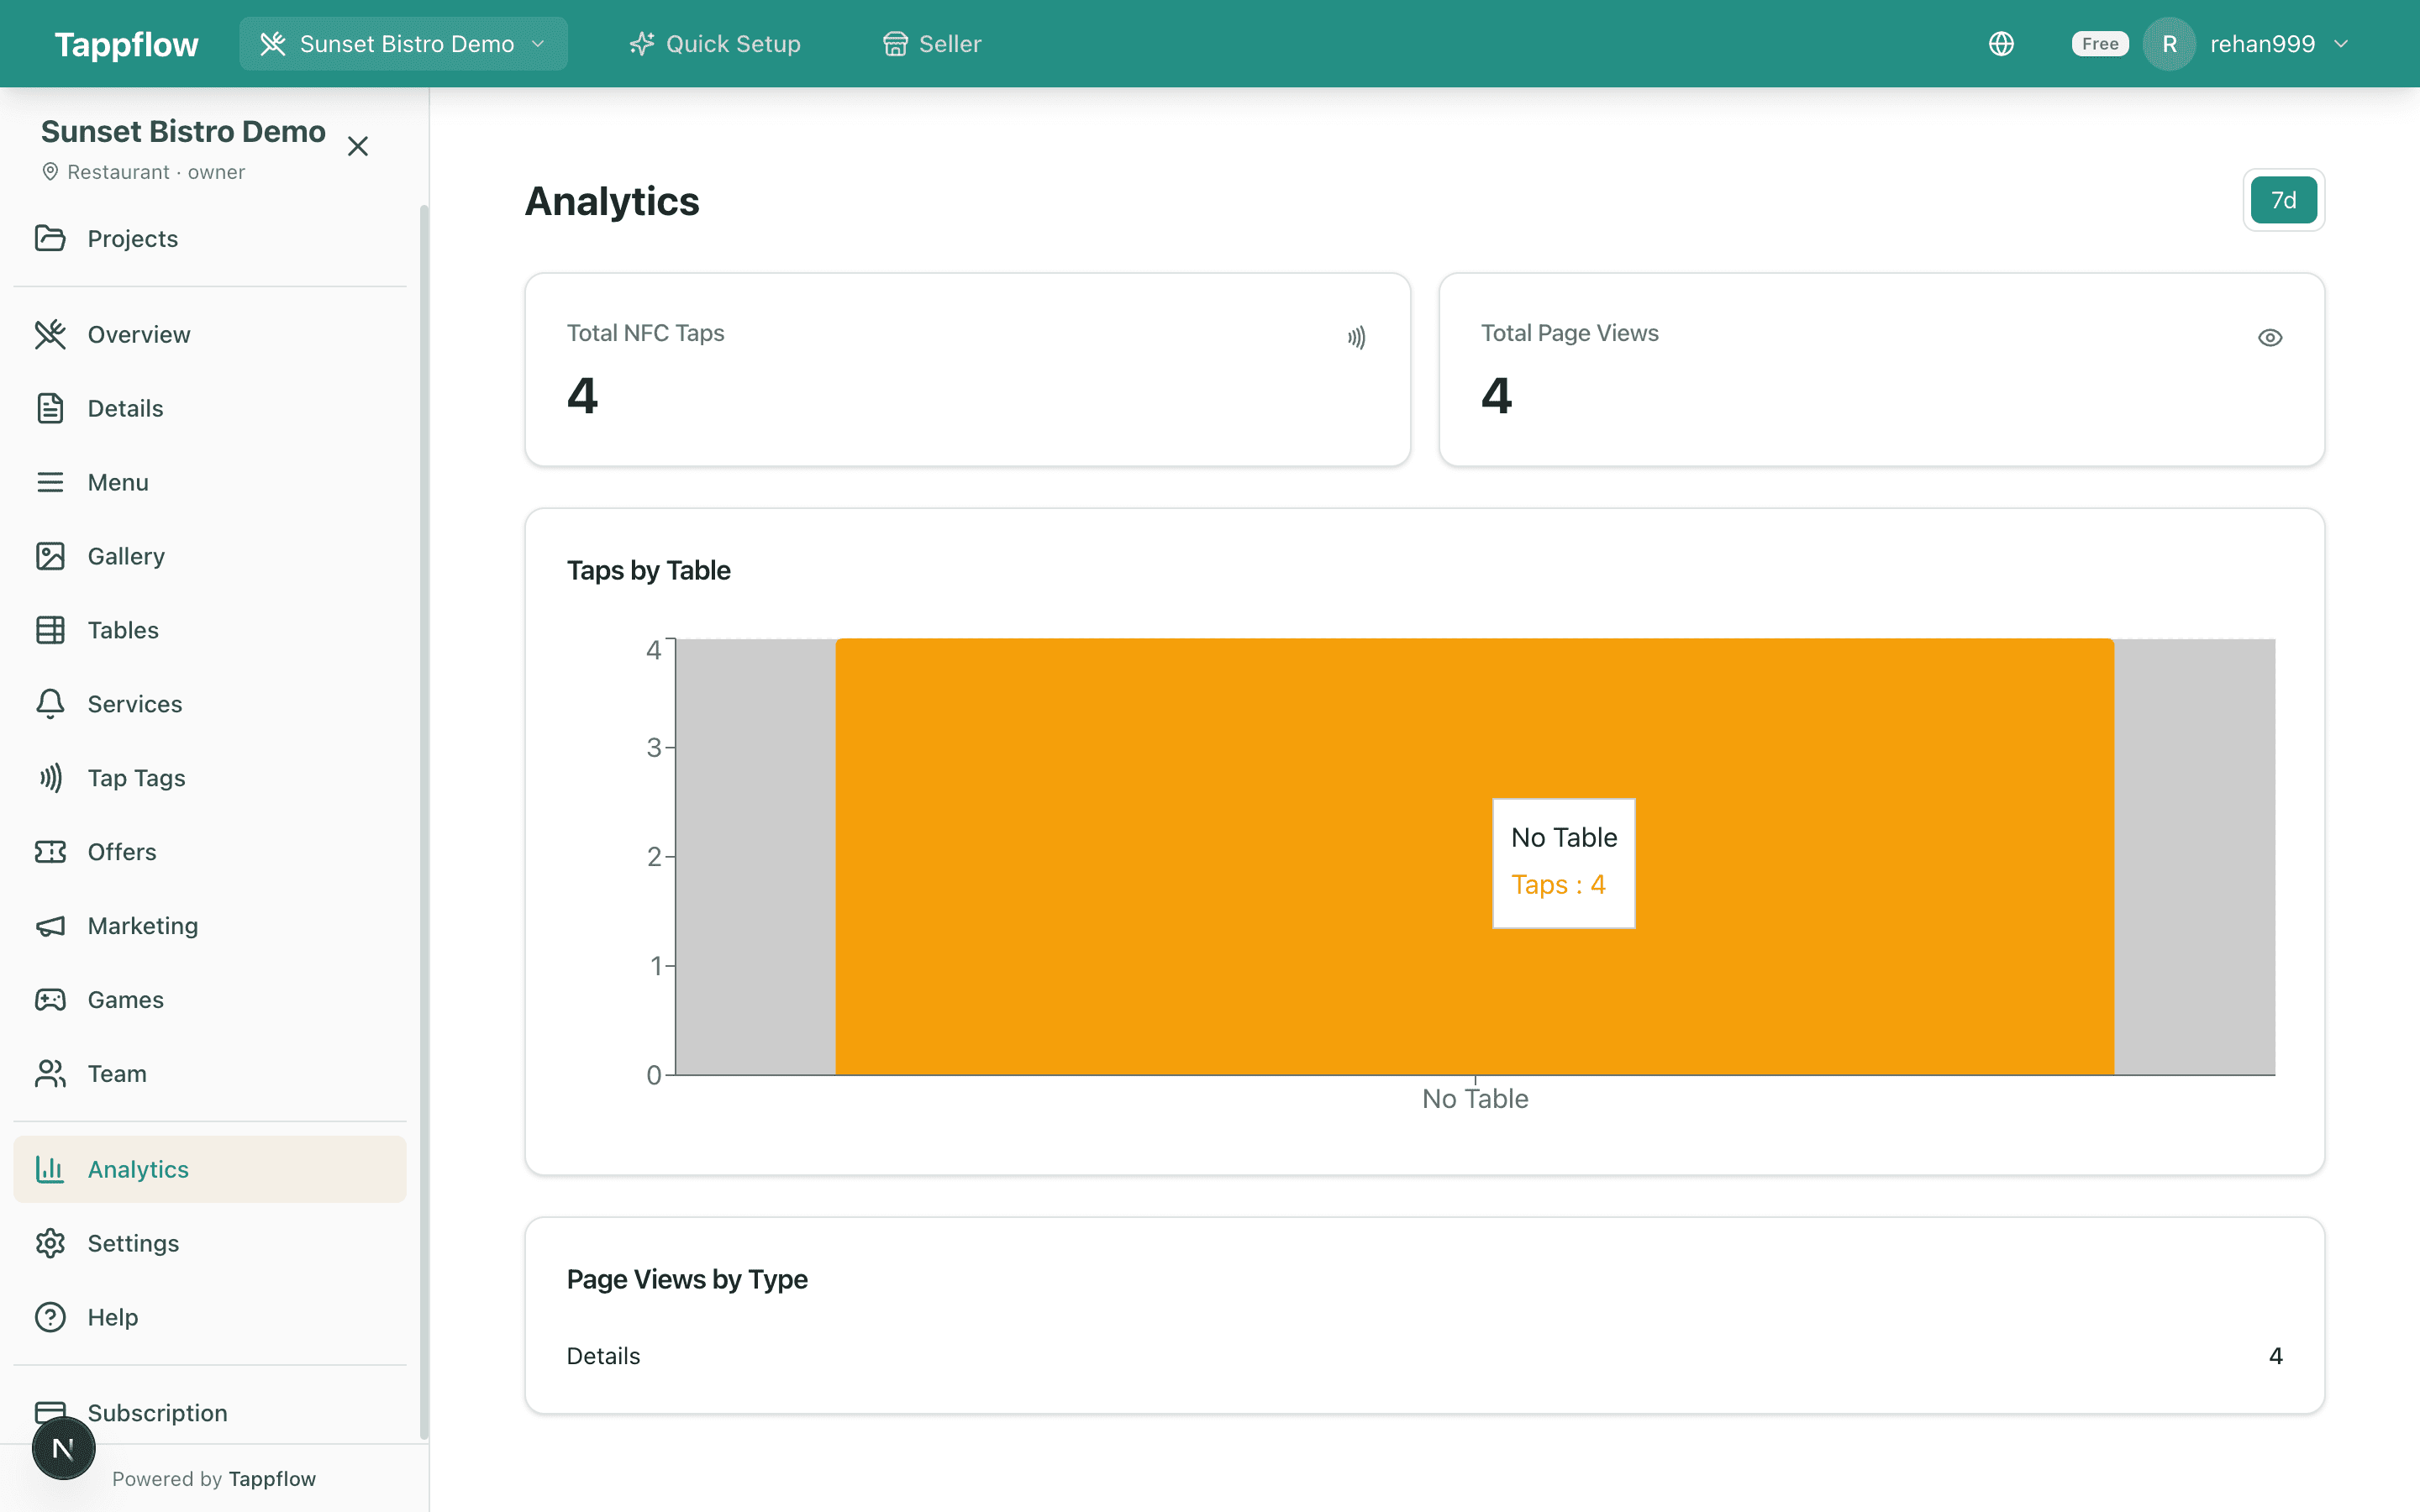The width and height of the screenshot is (2420, 1512).
Task: Open the 7d time range selector
Action: (2283, 199)
